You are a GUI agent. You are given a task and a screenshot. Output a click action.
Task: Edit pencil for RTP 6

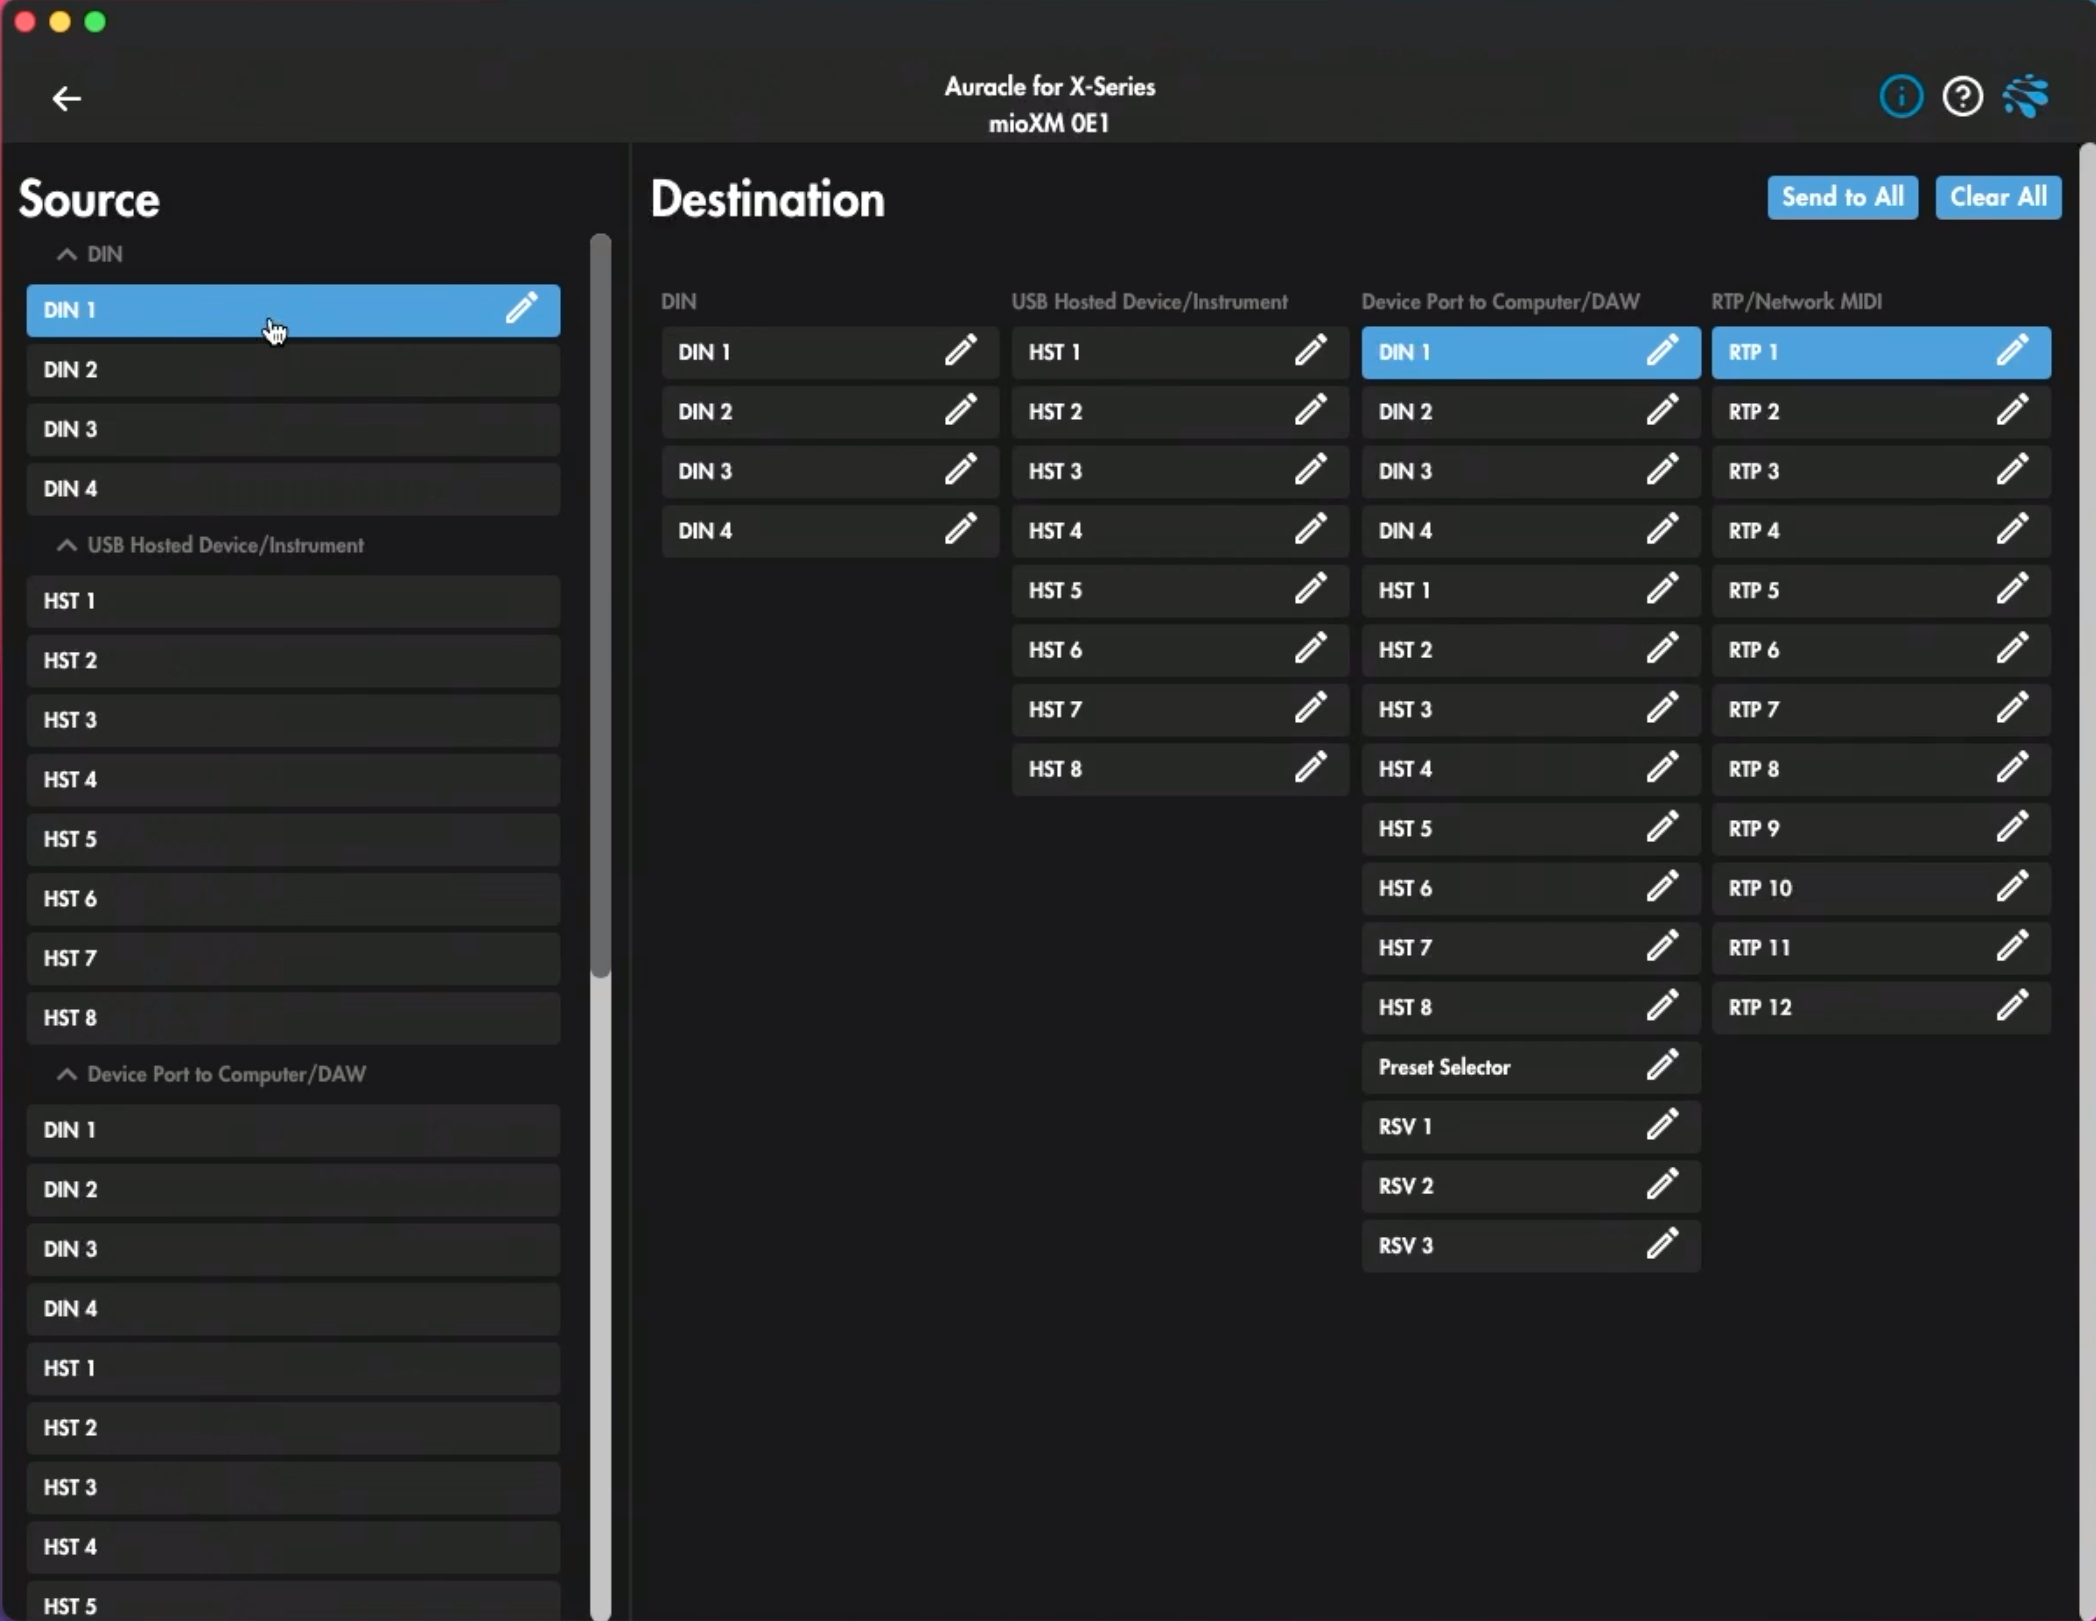[2011, 649]
